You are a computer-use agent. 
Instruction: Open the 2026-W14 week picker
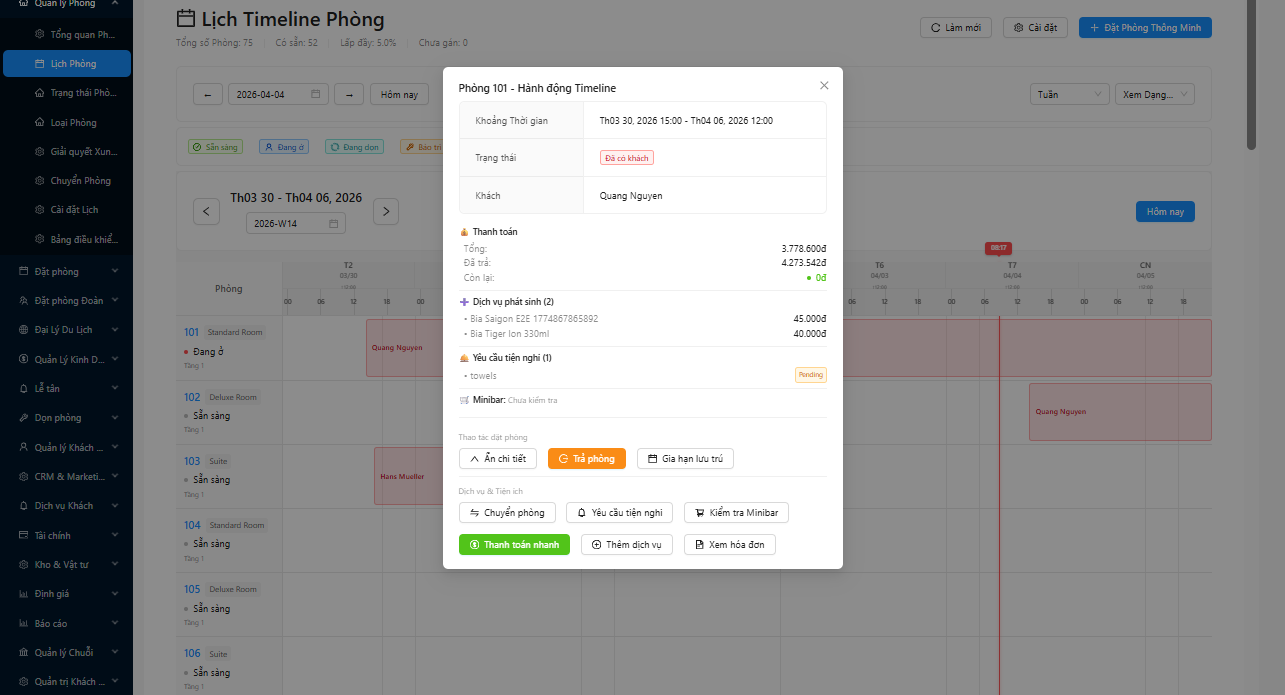coord(296,223)
